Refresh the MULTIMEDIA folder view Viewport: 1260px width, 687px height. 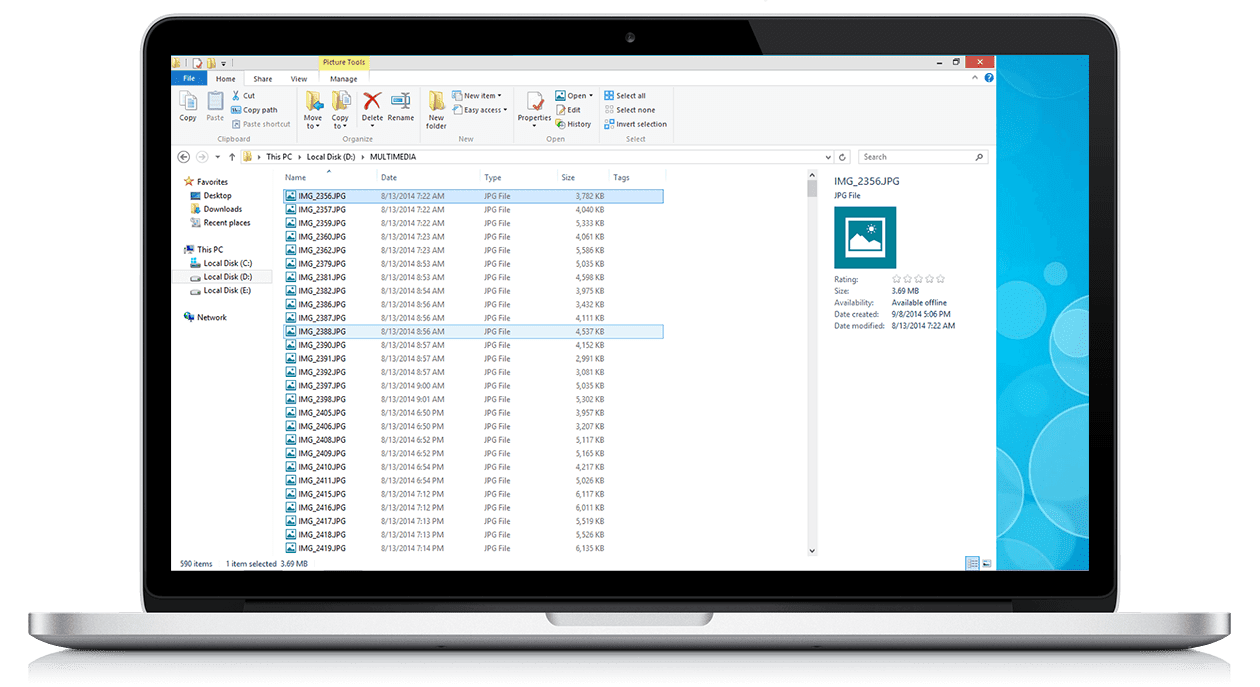[843, 157]
